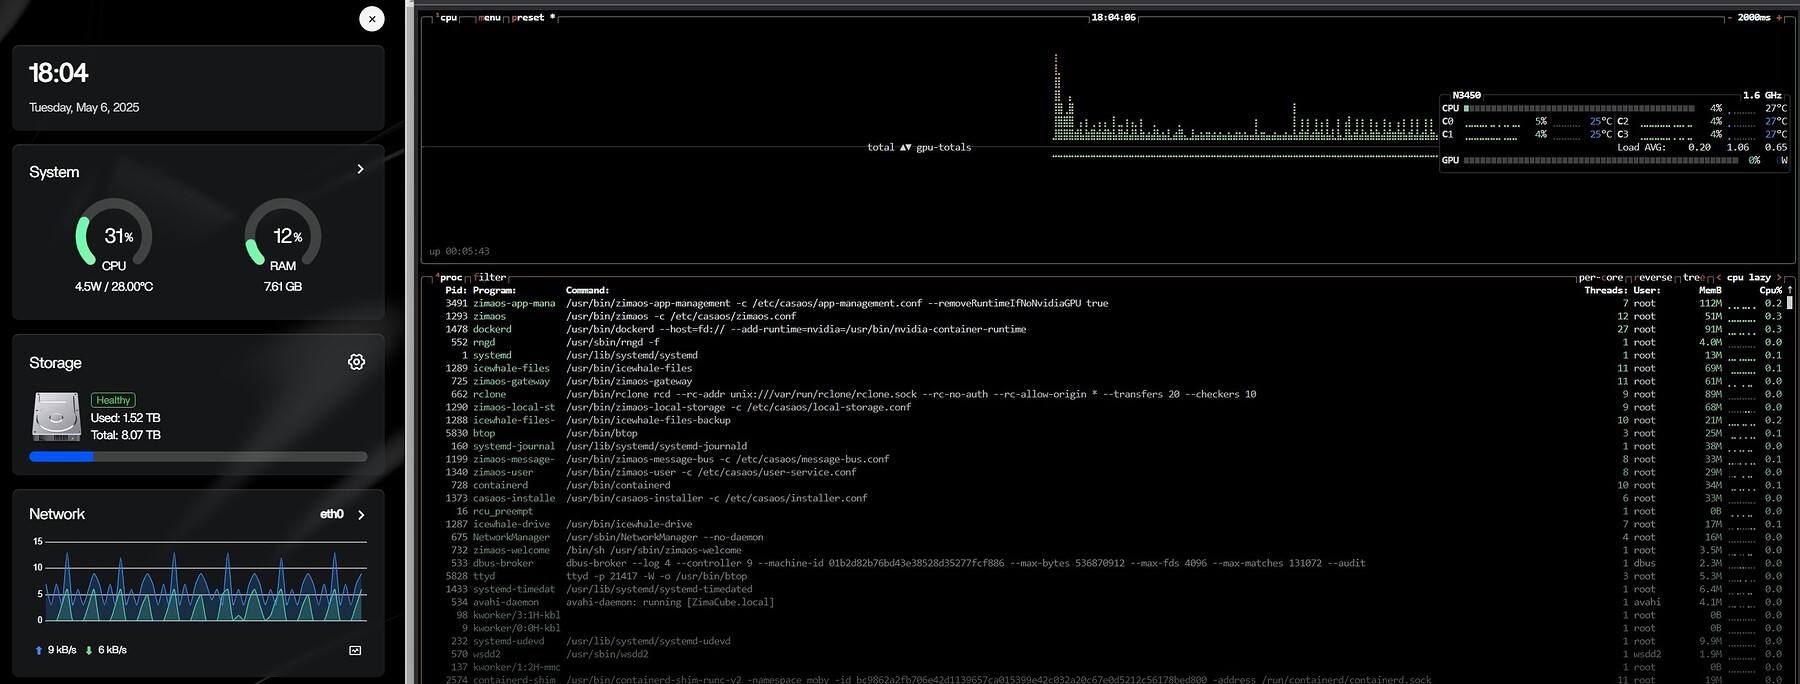Viewport: 1800px width, 684px height.
Task: Activate the process filter field
Action: (x=490, y=278)
